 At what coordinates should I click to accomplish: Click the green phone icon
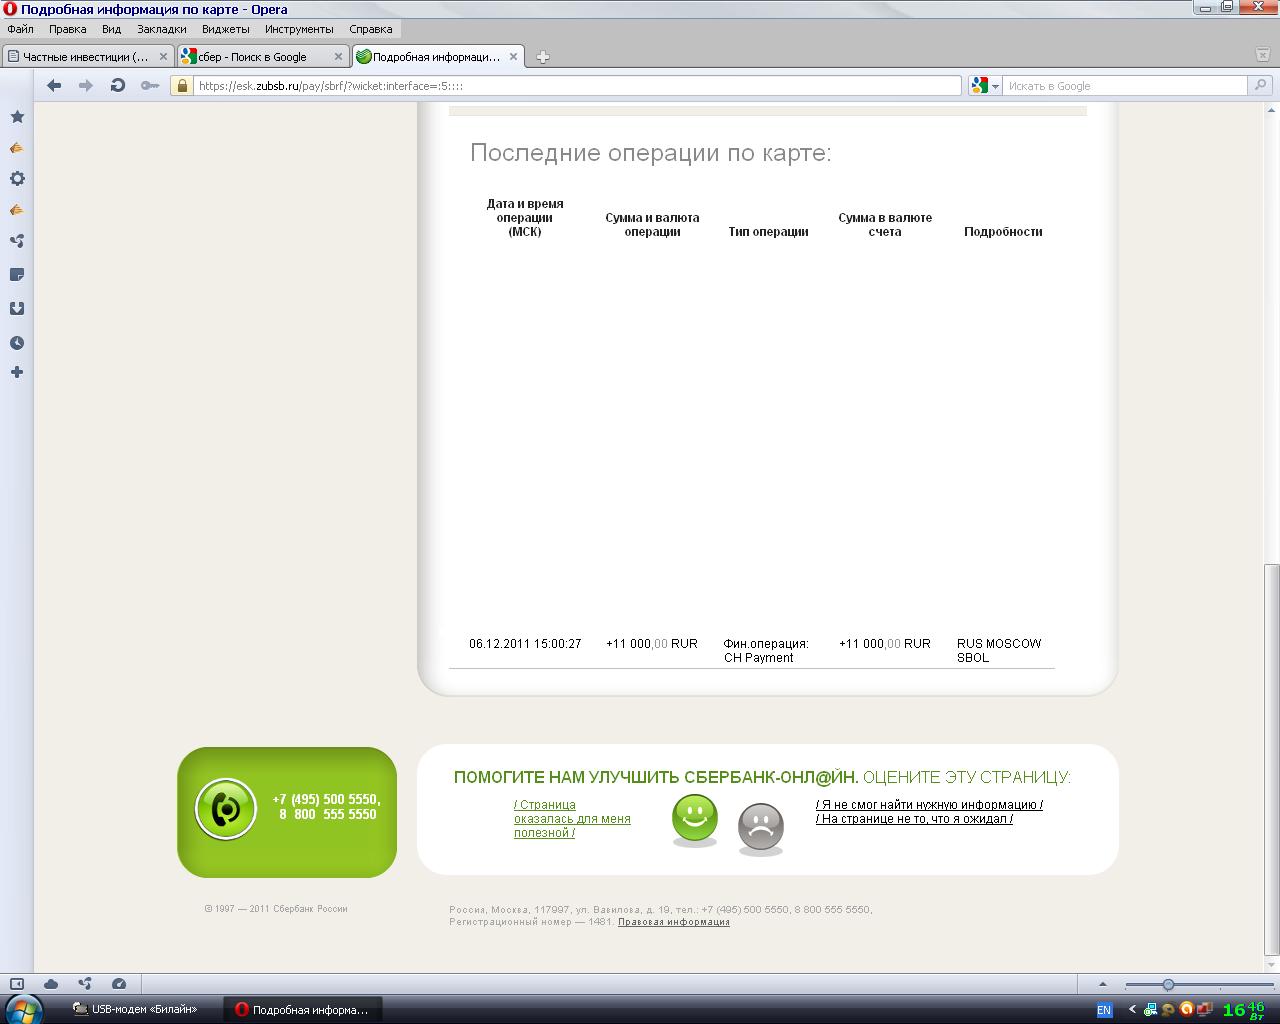[x=226, y=809]
